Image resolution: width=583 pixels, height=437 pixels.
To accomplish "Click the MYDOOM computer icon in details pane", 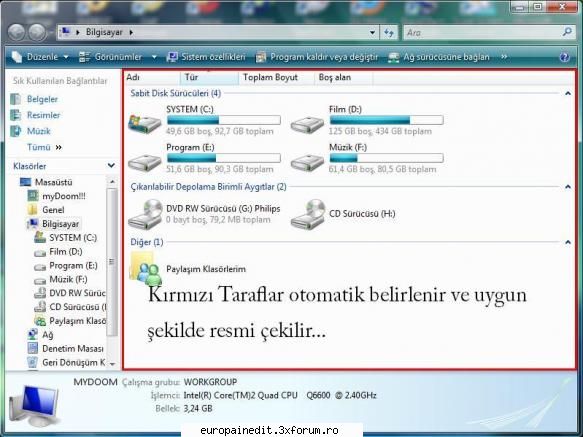I will [x=35, y=405].
